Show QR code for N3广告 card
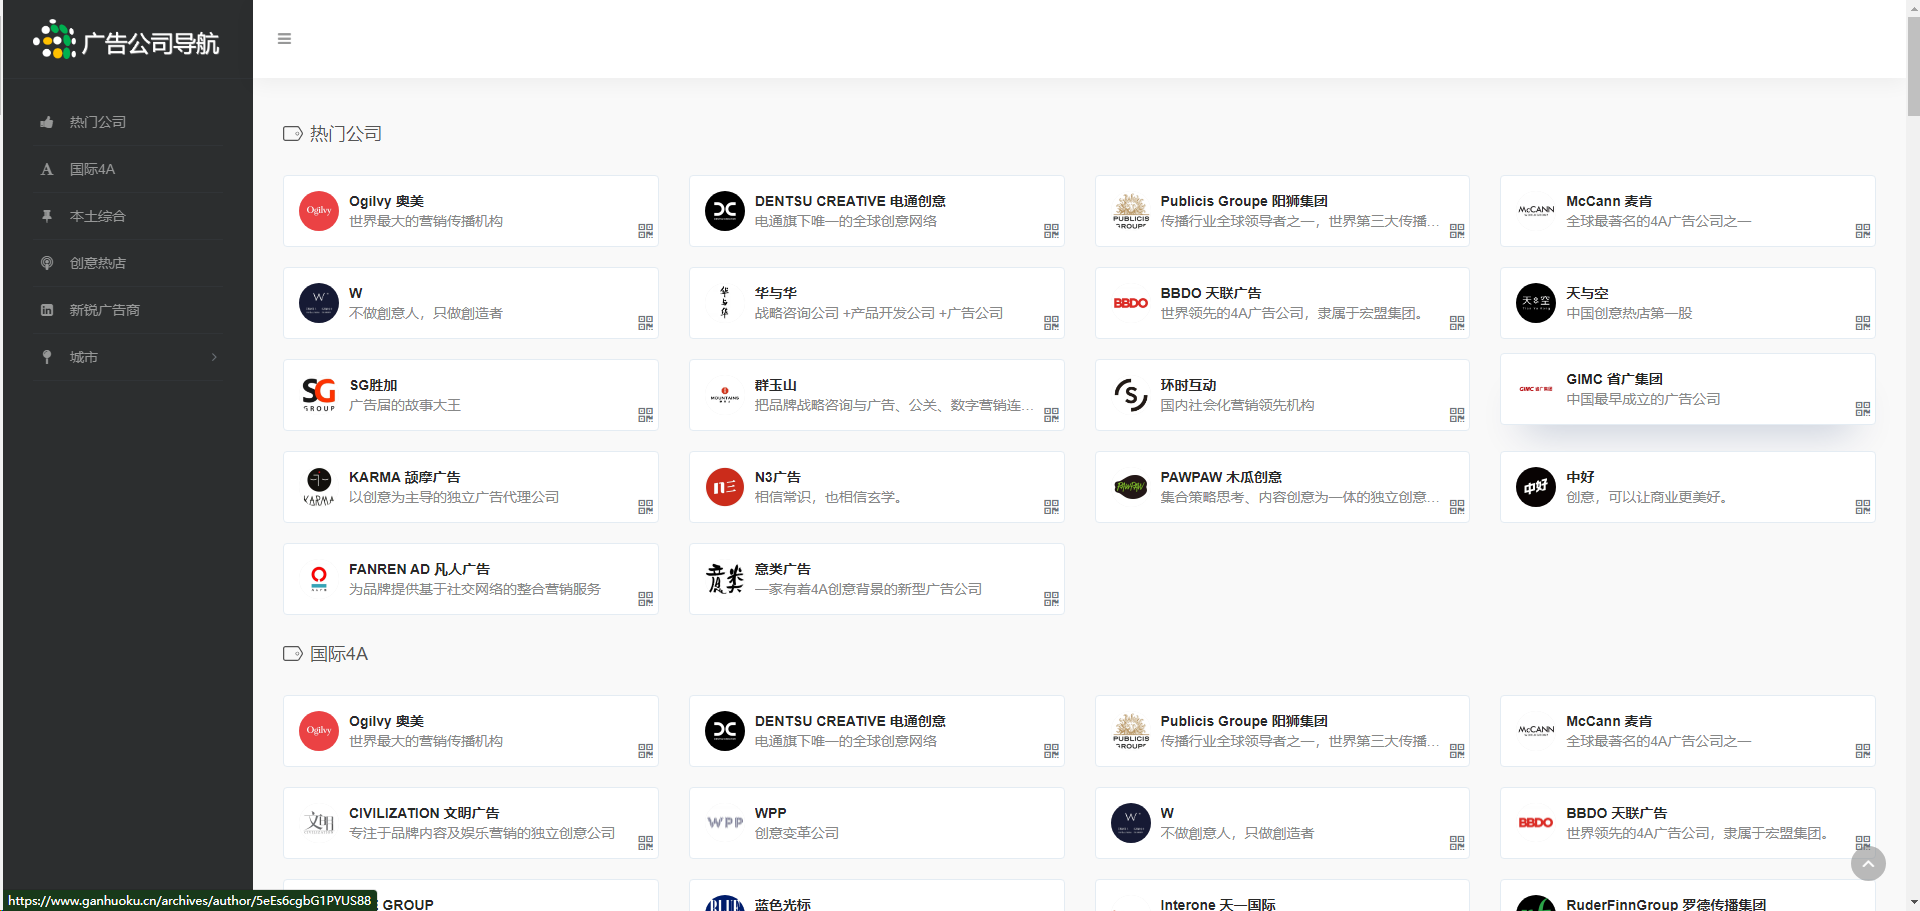 [1051, 507]
